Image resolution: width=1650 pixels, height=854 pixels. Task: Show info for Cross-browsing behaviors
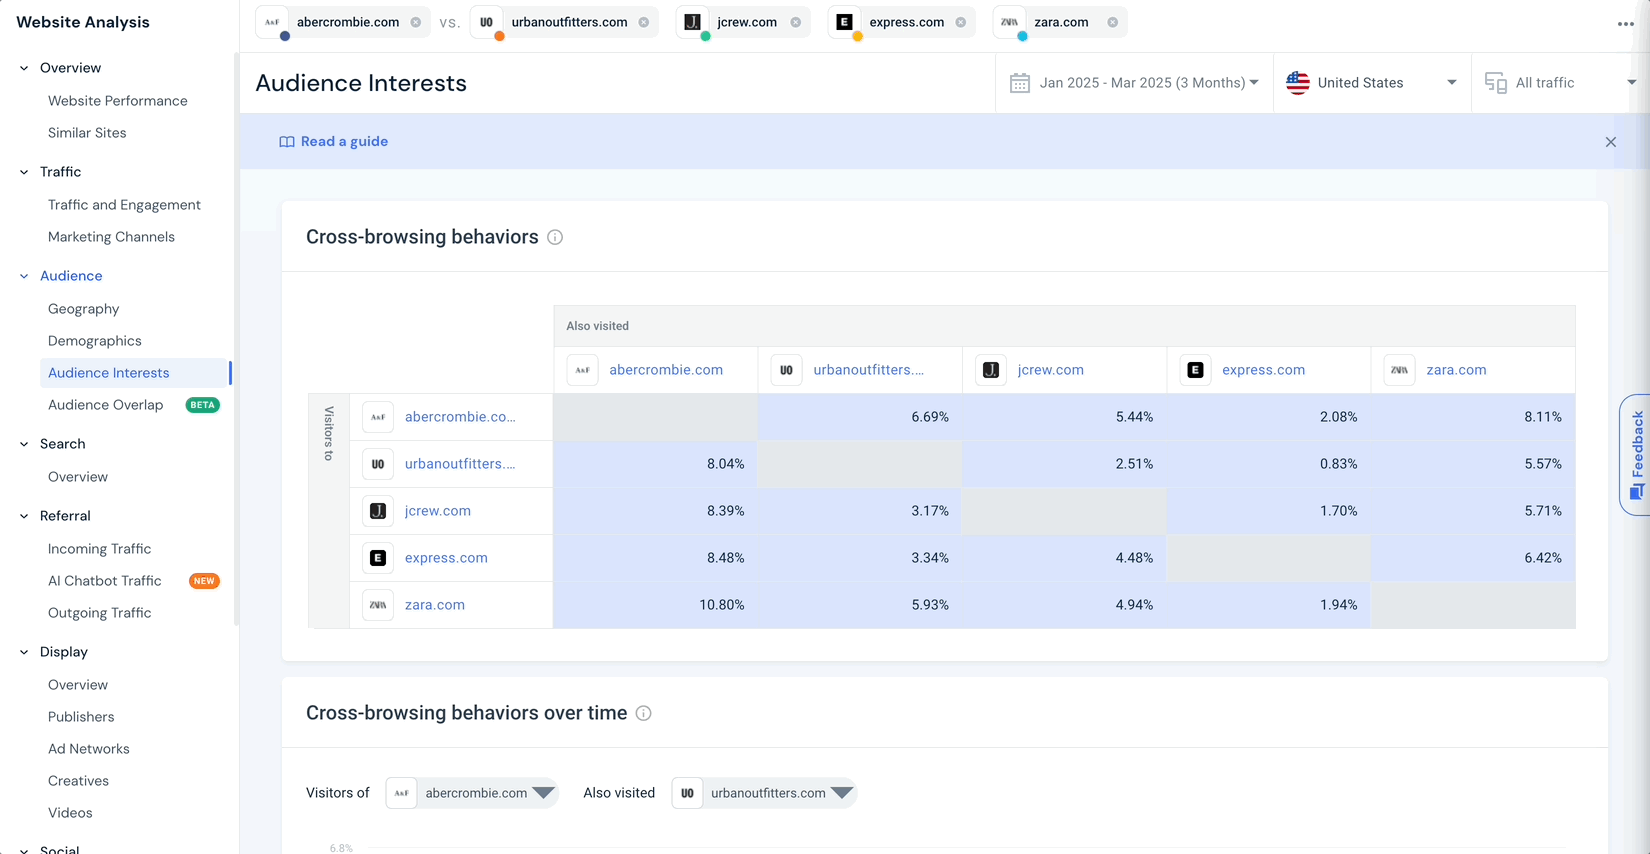555,237
